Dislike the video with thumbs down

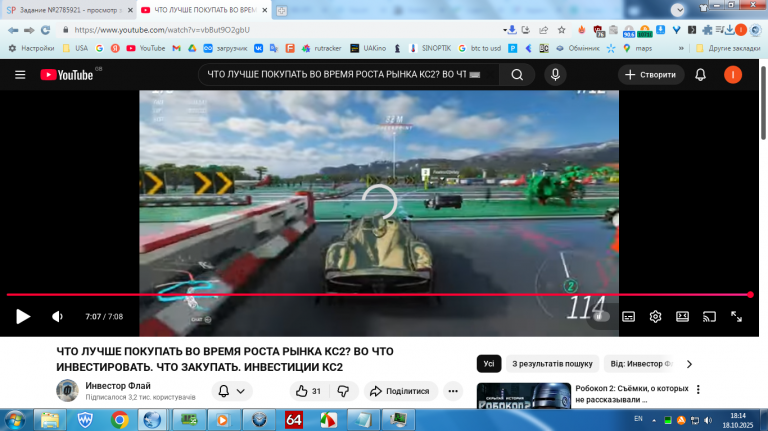click(343, 391)
